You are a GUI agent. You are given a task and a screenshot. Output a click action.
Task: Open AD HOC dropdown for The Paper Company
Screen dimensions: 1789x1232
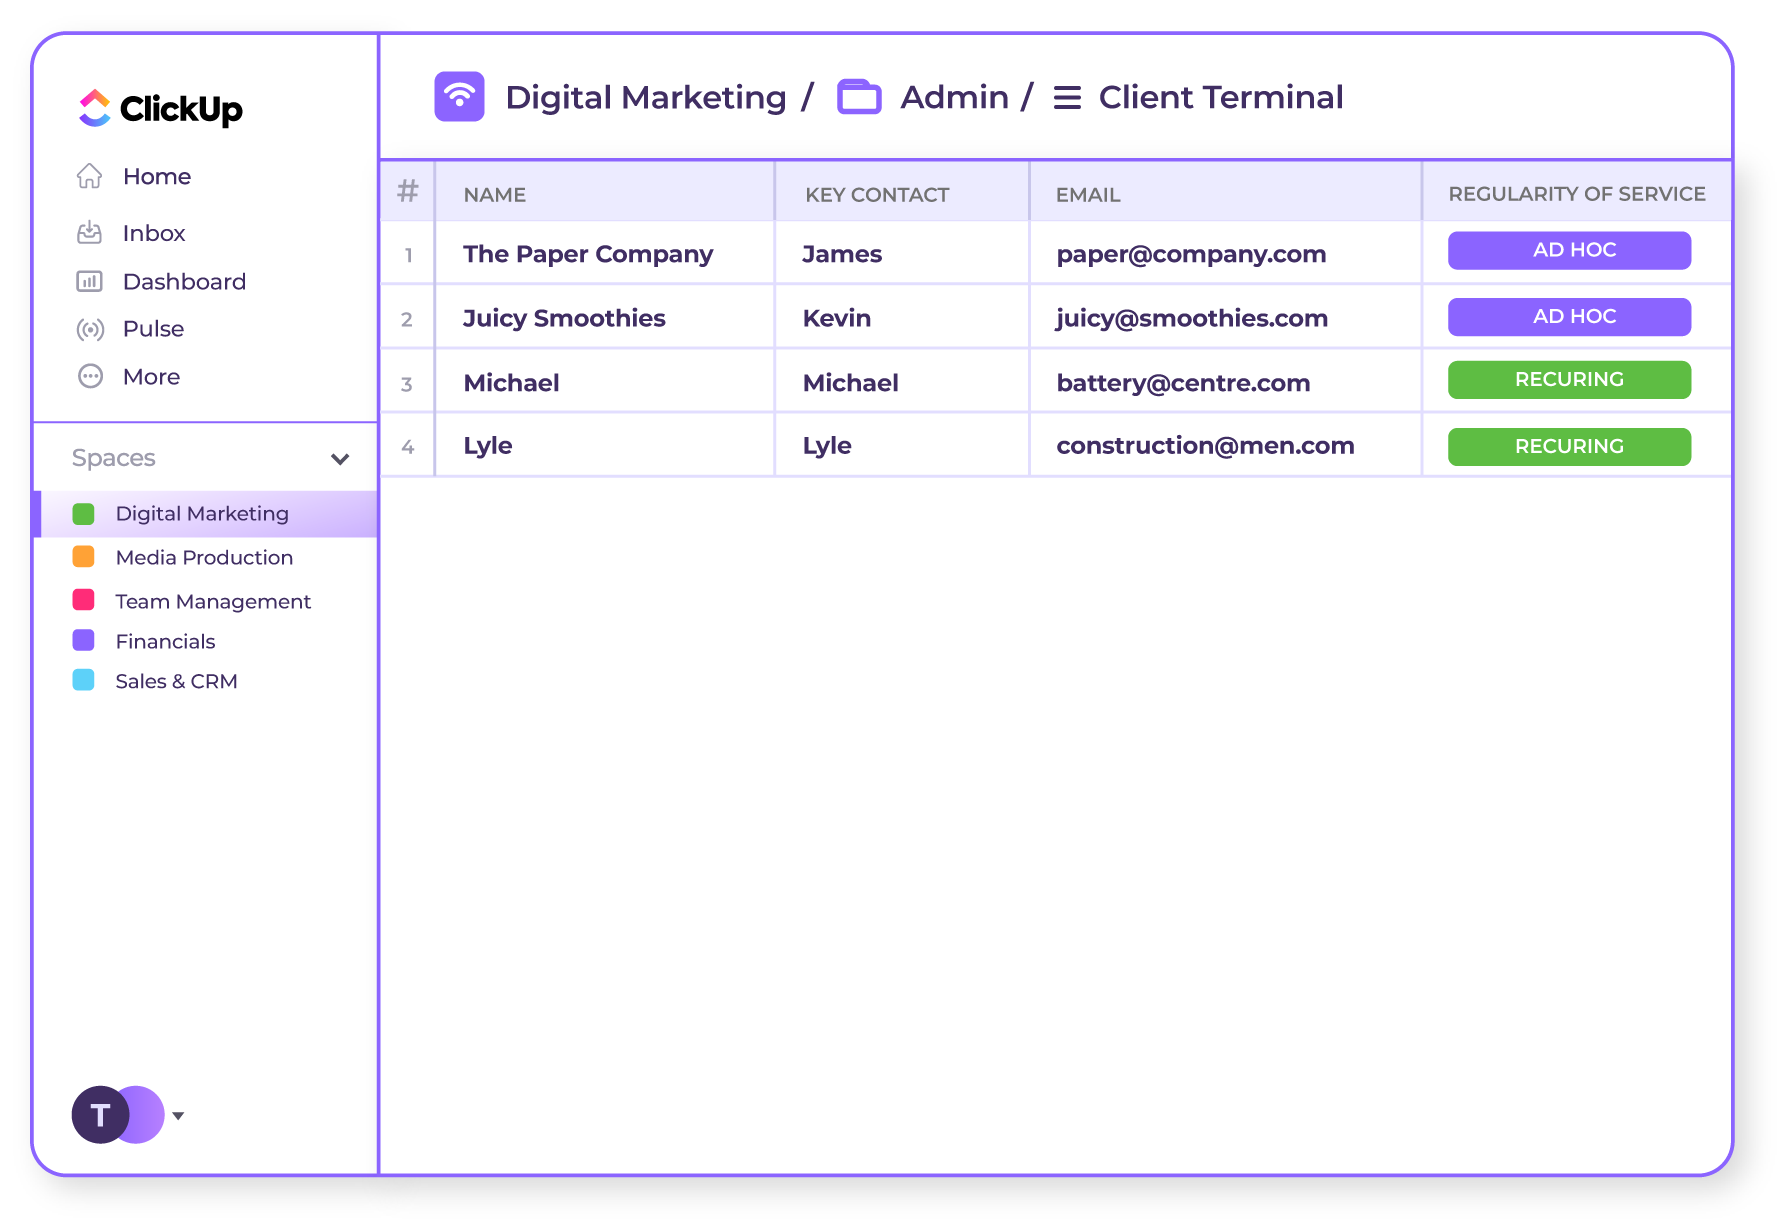(x=1569, y=251)
